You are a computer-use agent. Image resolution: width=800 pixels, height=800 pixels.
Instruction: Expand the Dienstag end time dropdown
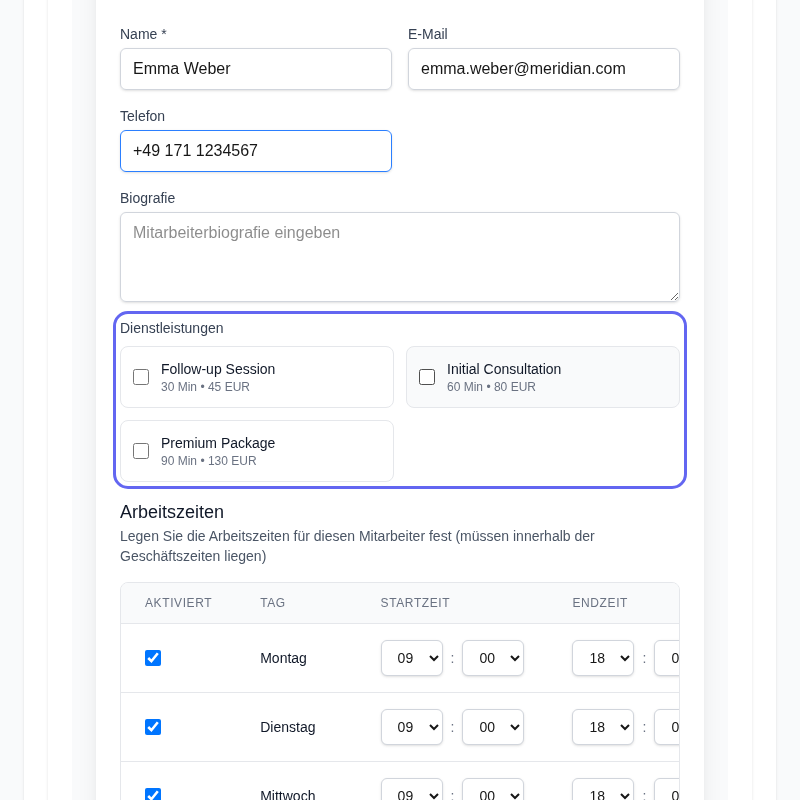(x=603, y=727)
